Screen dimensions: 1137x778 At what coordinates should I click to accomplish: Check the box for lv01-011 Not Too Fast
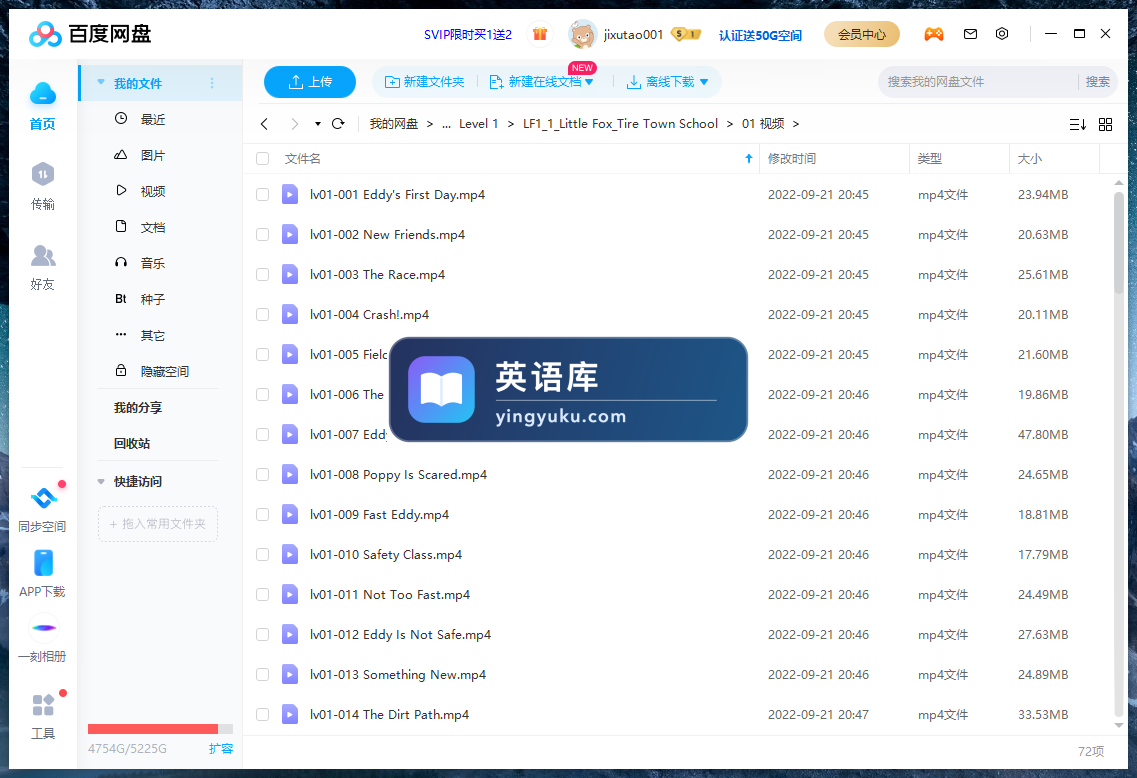pyautogui.click(x=262, y=595)
